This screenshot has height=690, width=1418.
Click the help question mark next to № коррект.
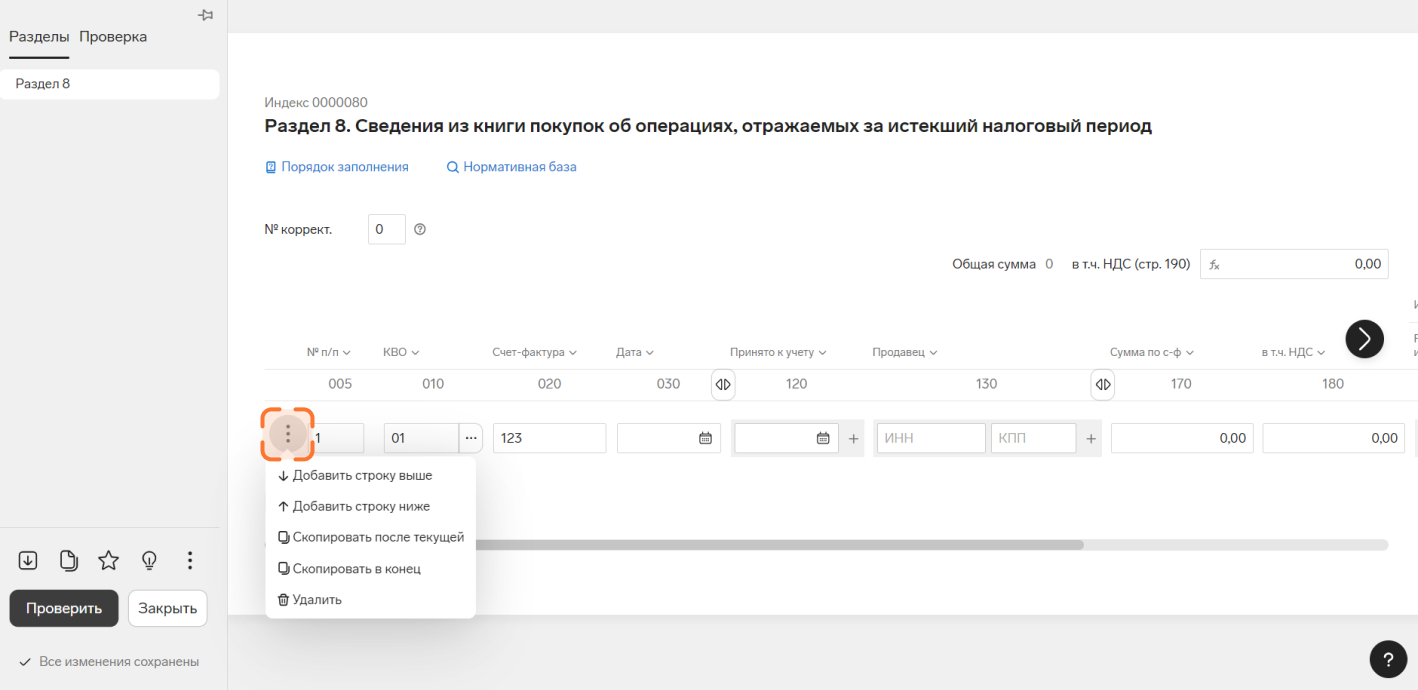click(x=420, y=229)
